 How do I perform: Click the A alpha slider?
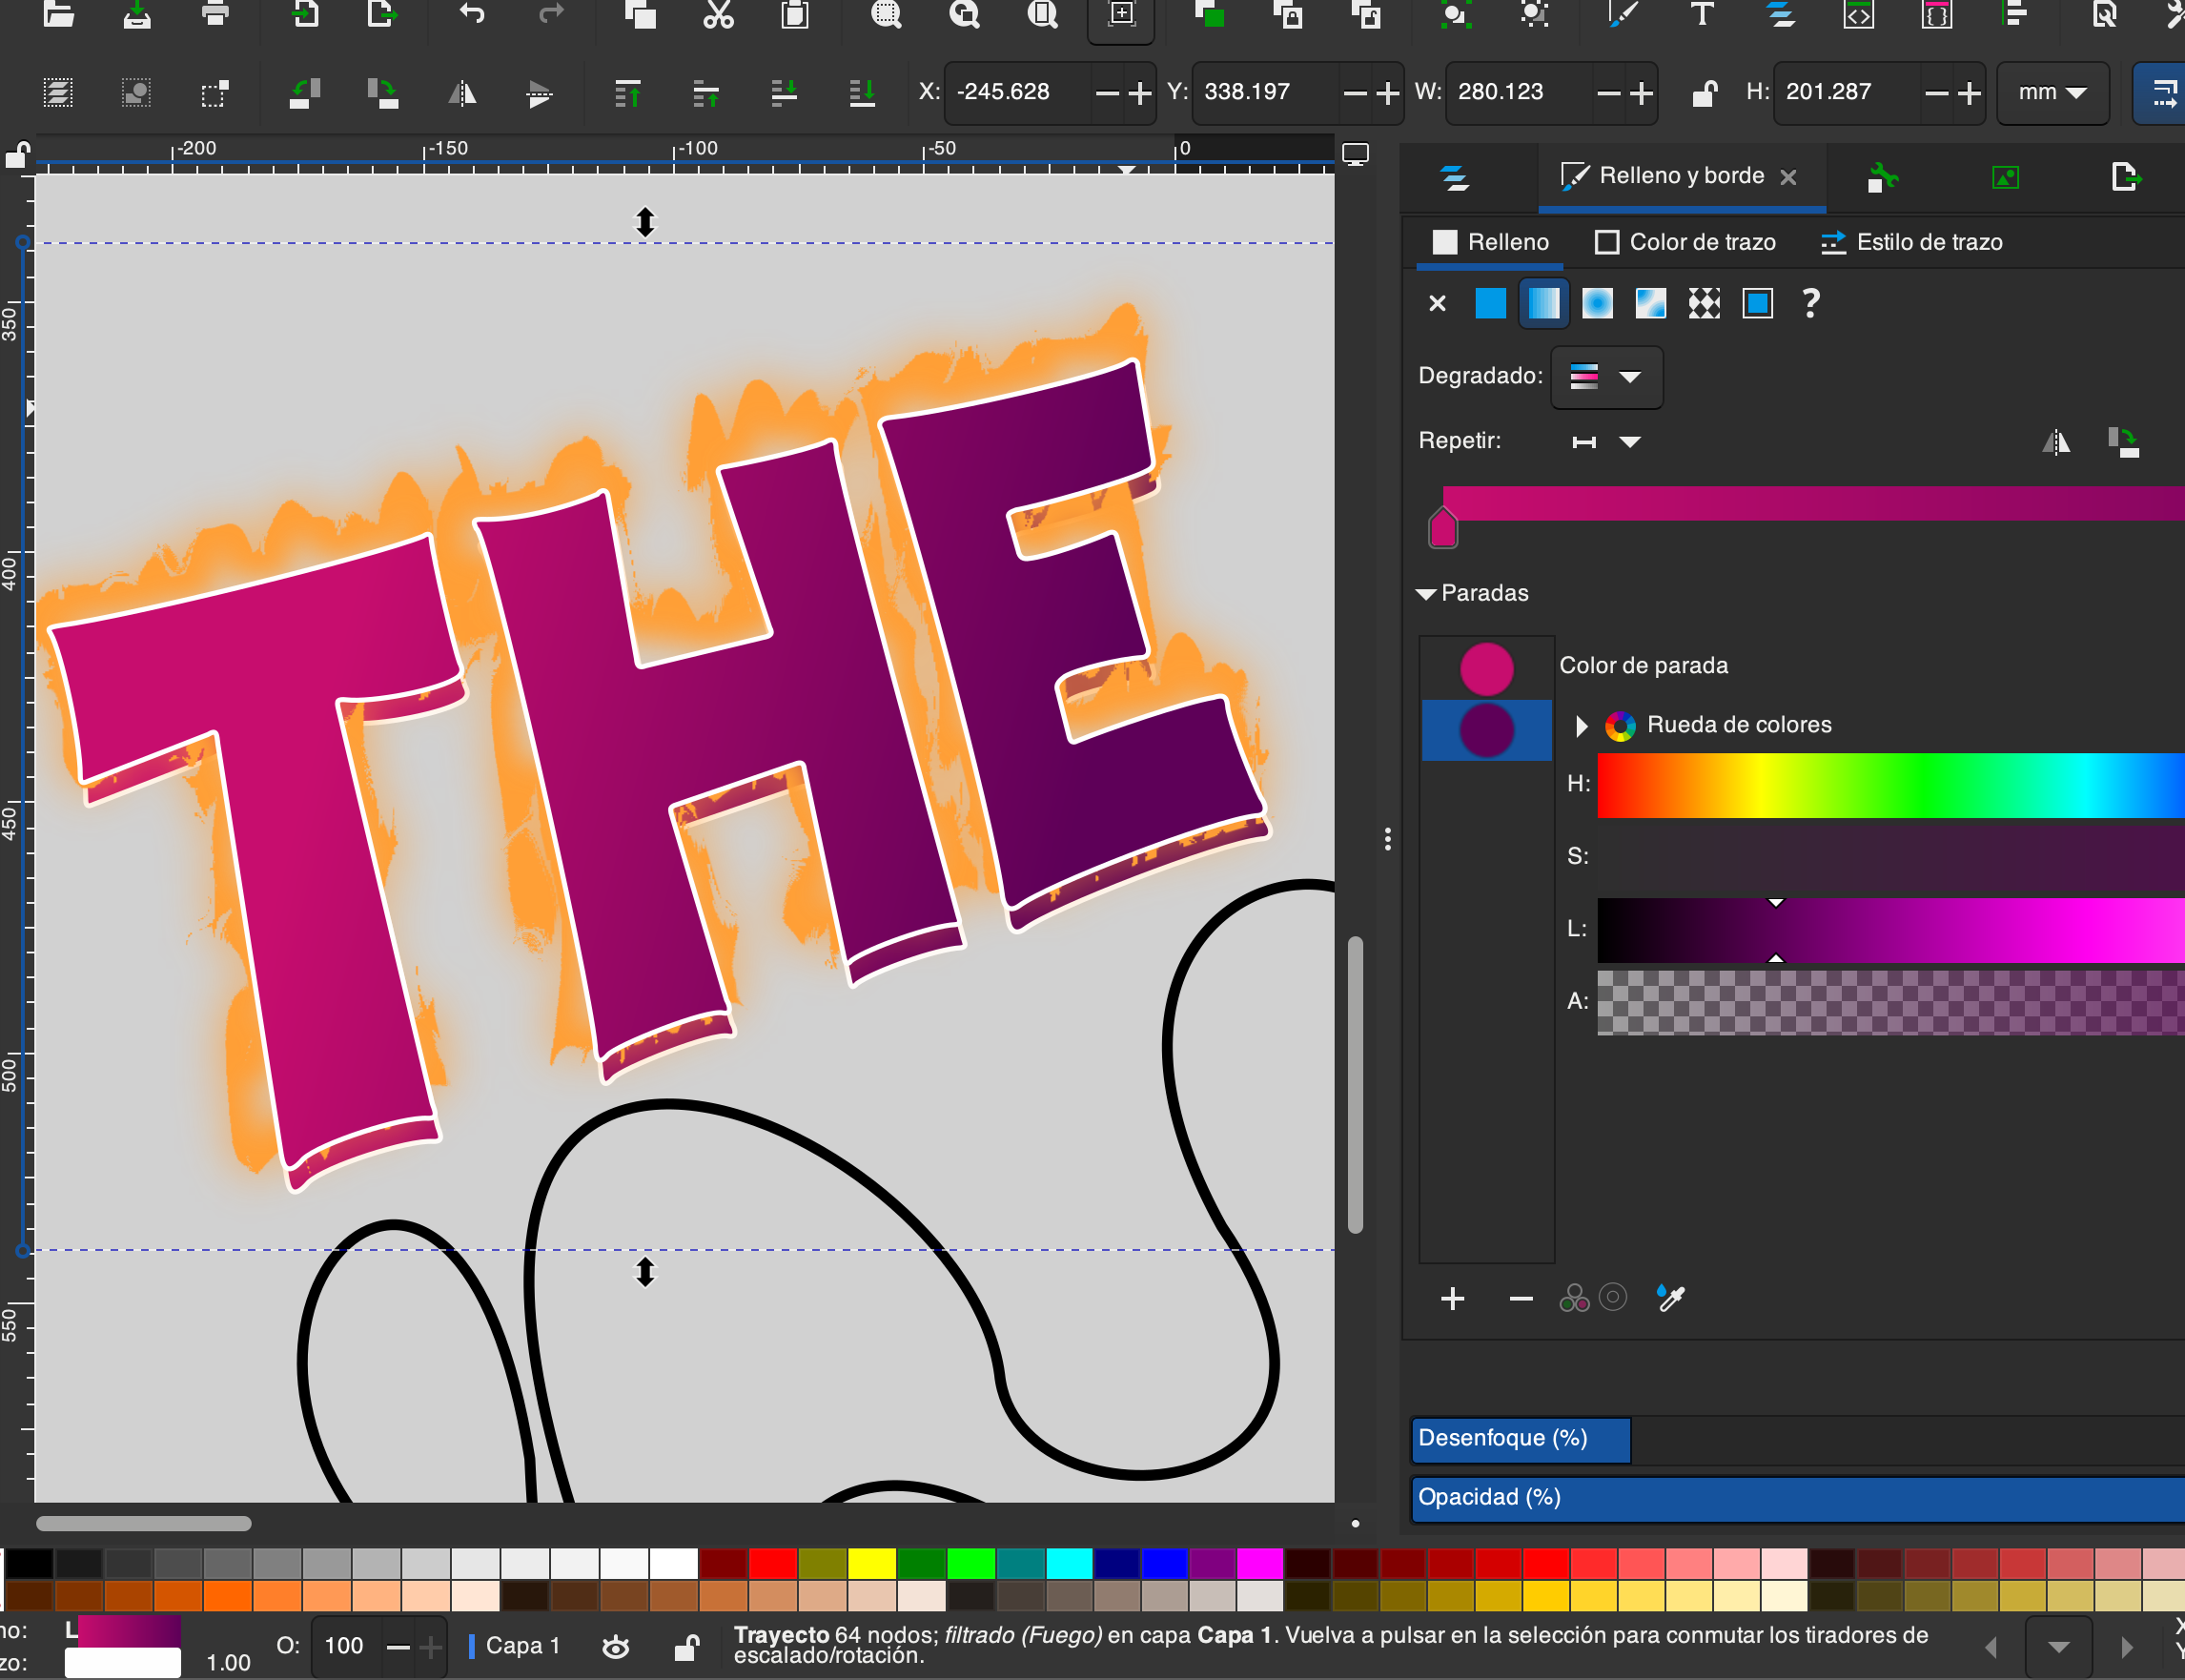(x=1890, y=1002)
